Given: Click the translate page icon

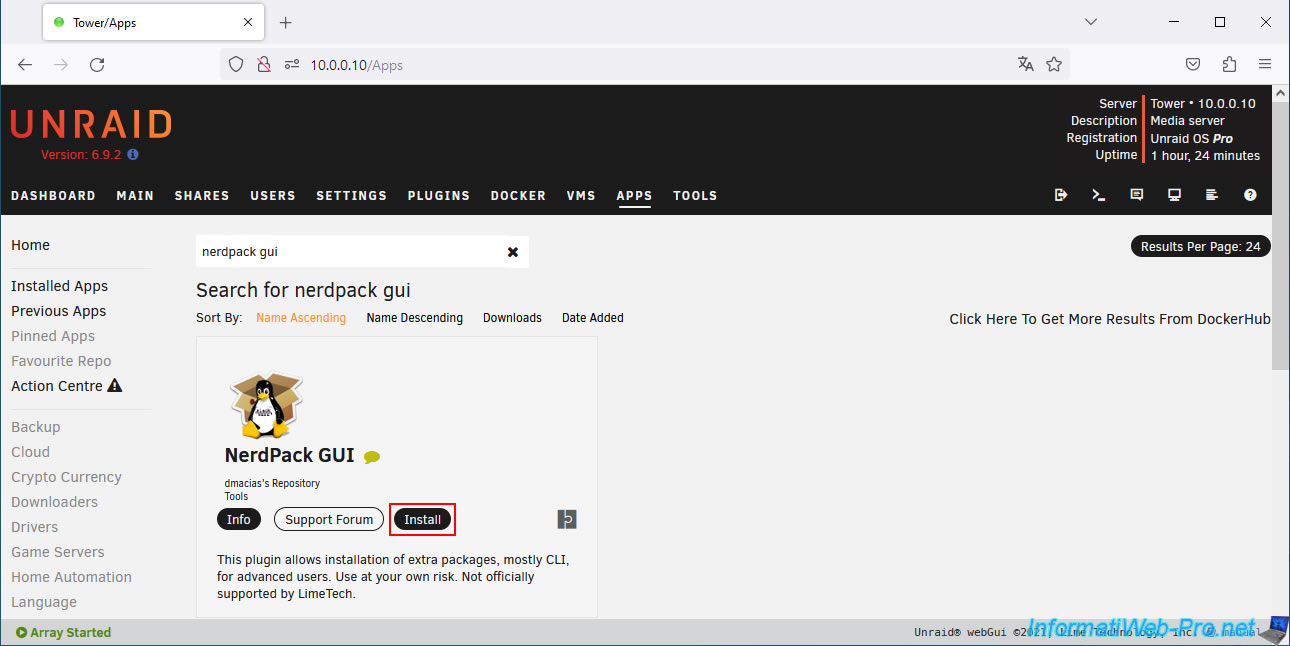Looking at the screenshot, I should click(x=1025, y=64).
